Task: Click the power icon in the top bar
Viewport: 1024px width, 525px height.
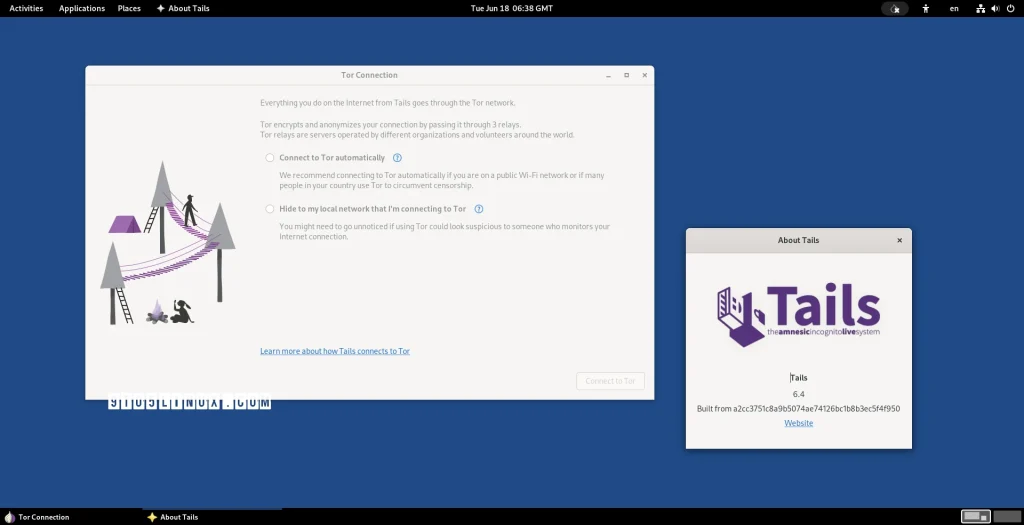Action: (x=1010, y=8)
